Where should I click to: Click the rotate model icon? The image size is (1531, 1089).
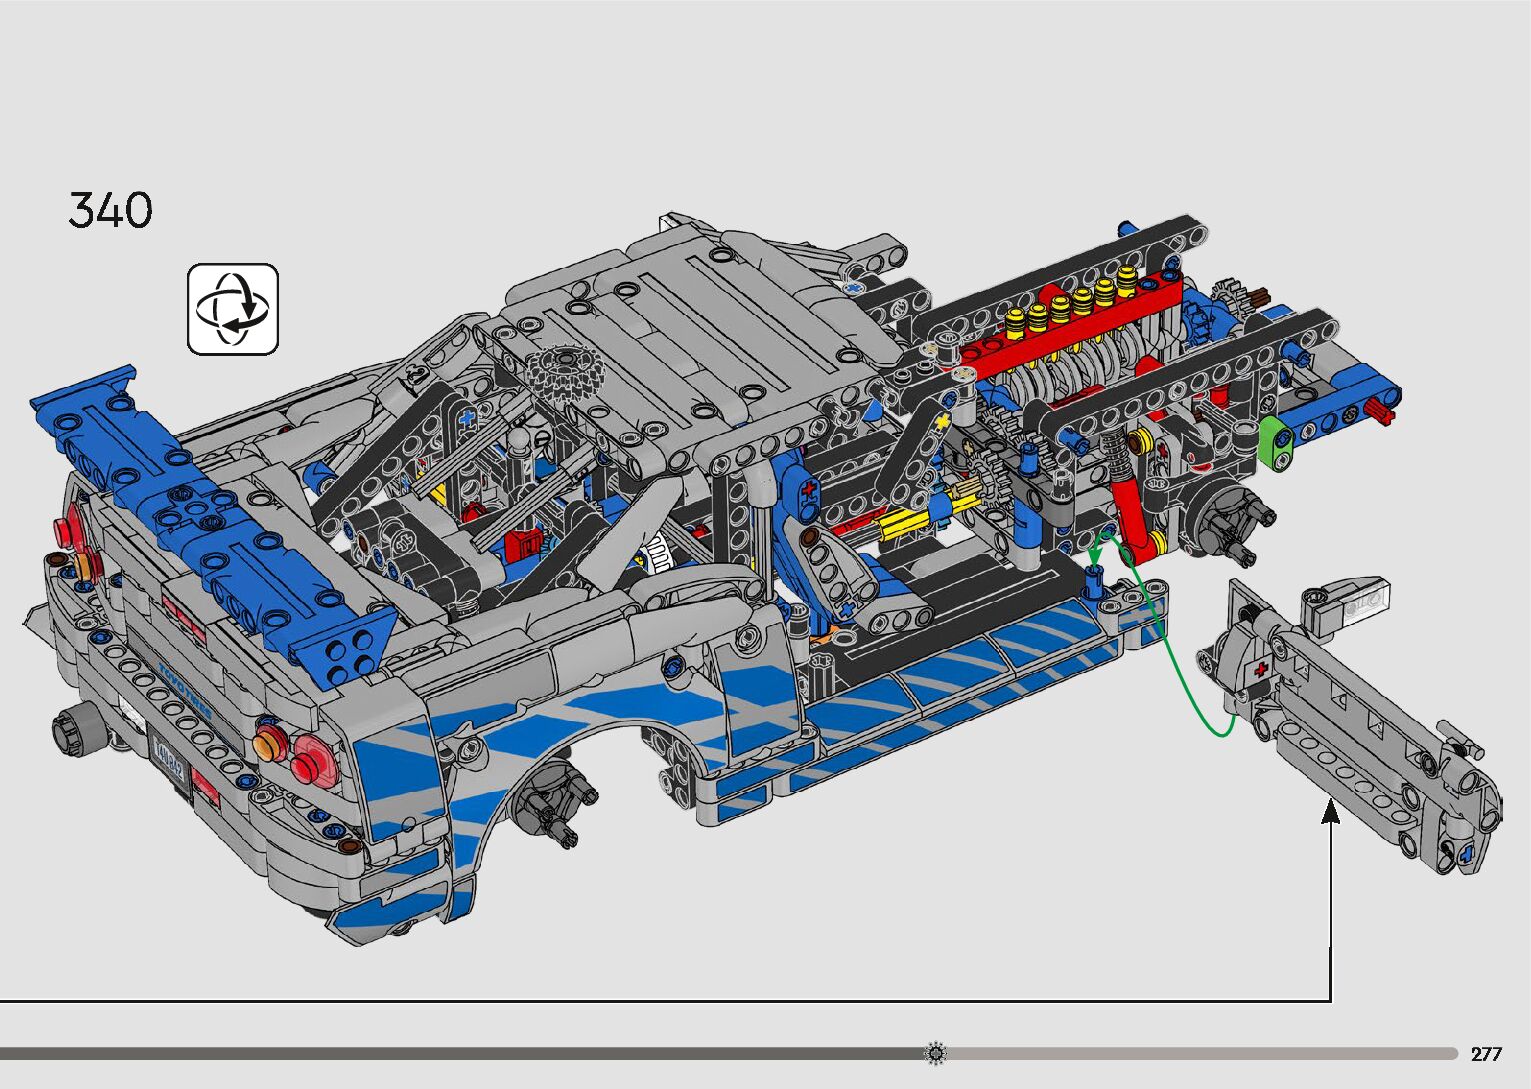[232, 308]
